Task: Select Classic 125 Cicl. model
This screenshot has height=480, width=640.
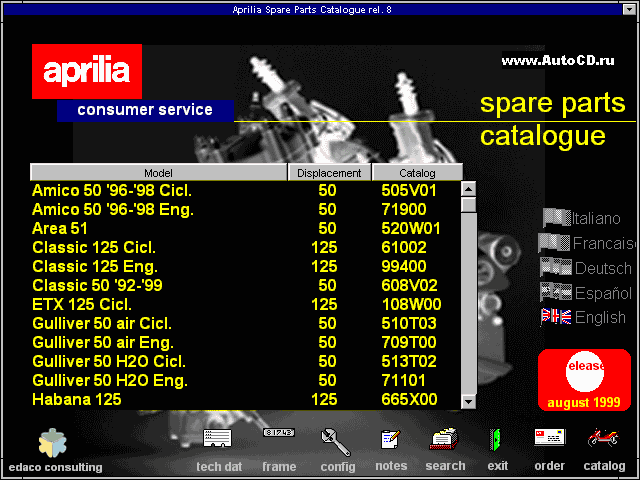Action: 245,248
